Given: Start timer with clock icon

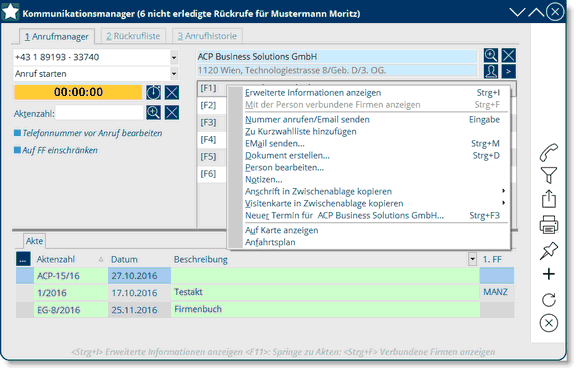Looking at the screenshot, I should tap(153, 93).
